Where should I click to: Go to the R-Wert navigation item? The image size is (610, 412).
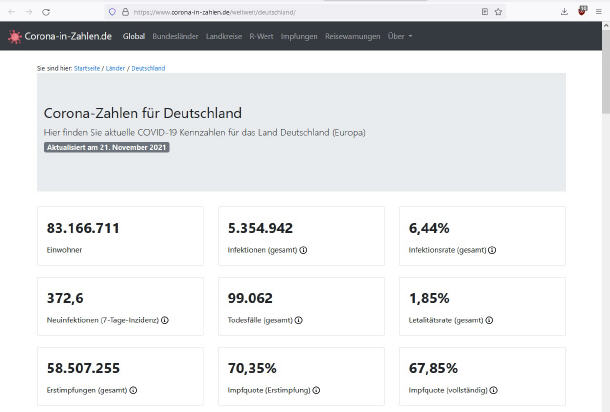tap(262, 36)
